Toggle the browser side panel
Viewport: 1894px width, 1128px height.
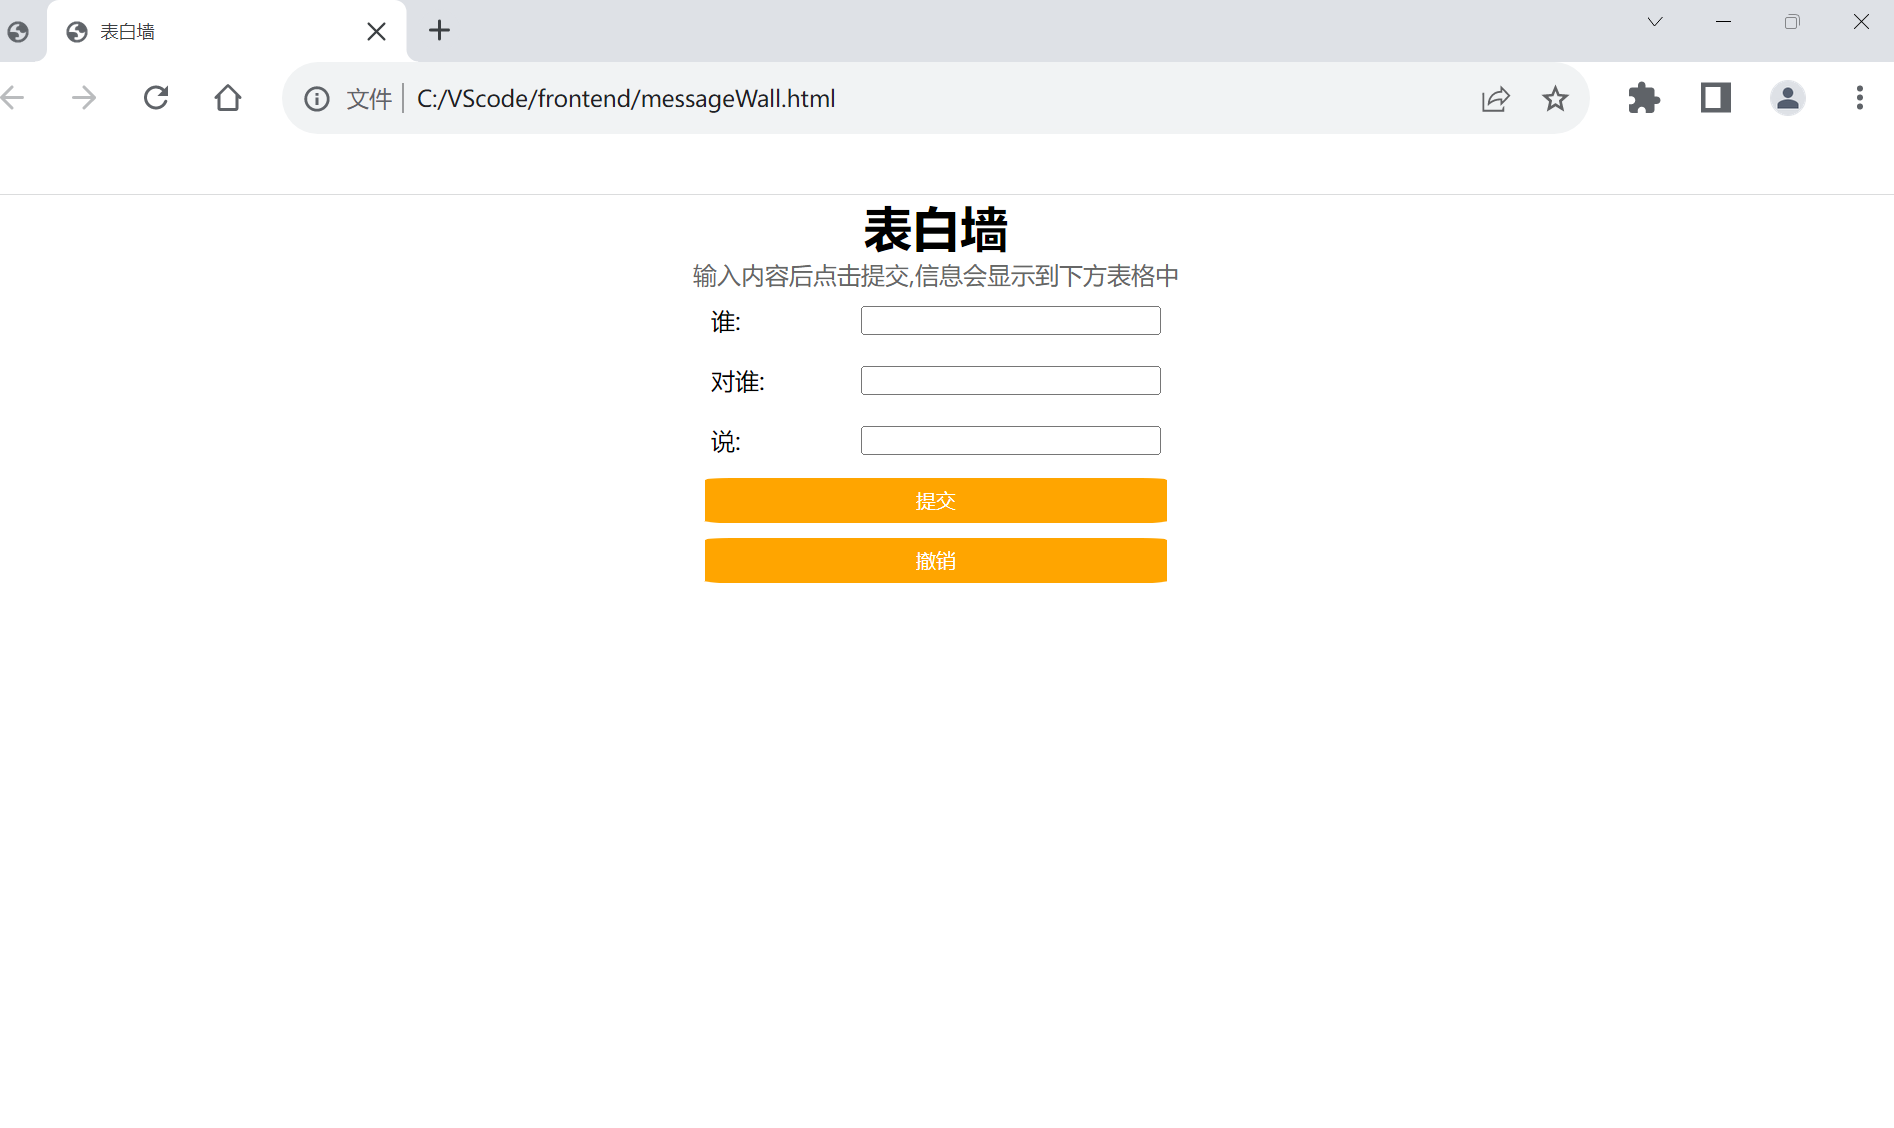click(1716, 98)
